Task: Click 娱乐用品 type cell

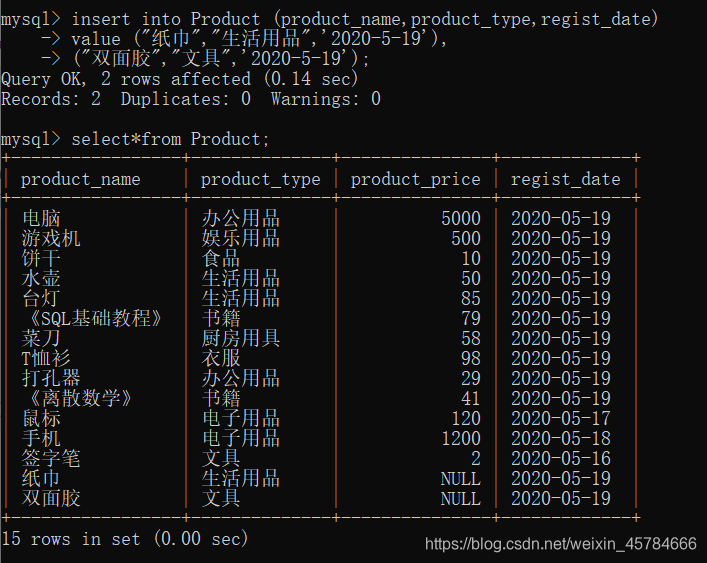Action: coord(241,238)
